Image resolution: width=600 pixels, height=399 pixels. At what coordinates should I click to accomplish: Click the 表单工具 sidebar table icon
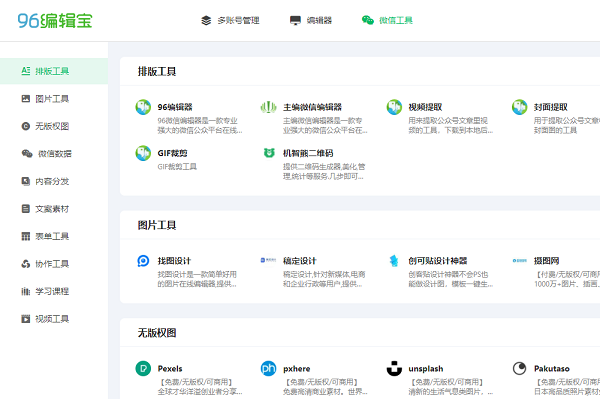click(26, 236)
